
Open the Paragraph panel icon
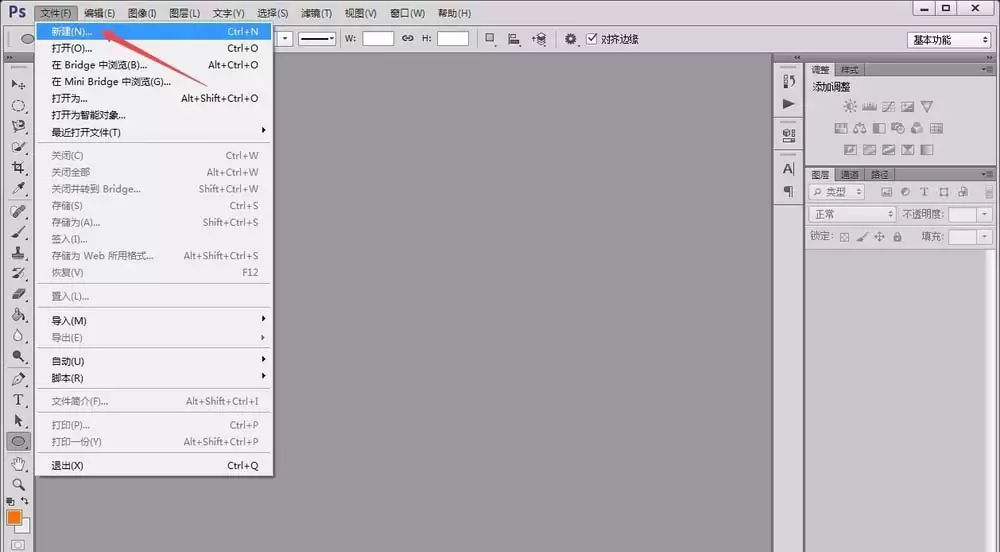point(789,191)
